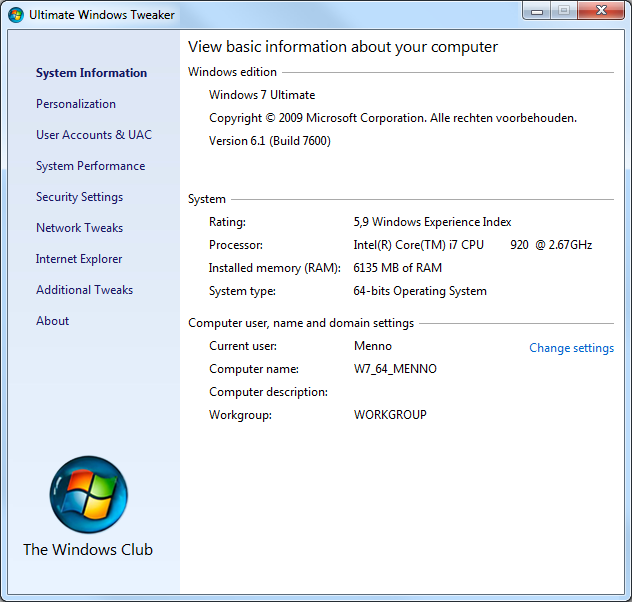Open the Internet Explorer section
The height and width of the screenshot is (602, 632).
(79, 259)
